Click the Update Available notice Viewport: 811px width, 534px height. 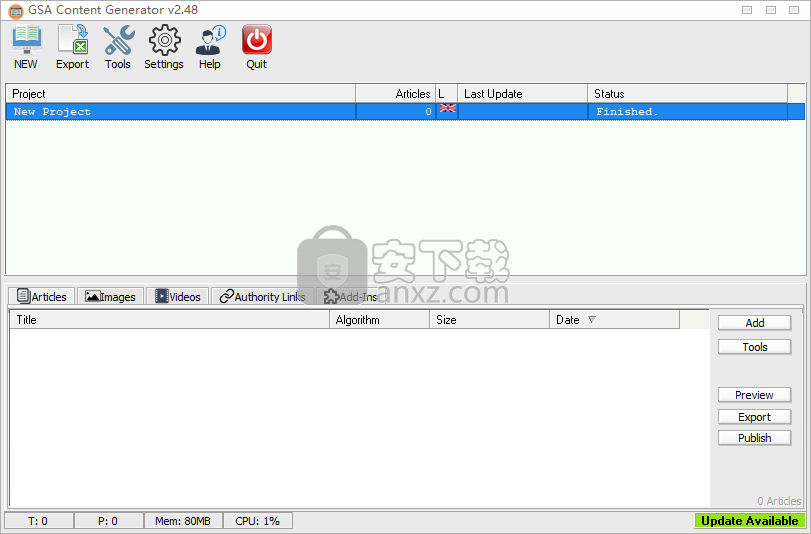click(x=749, y=521)
